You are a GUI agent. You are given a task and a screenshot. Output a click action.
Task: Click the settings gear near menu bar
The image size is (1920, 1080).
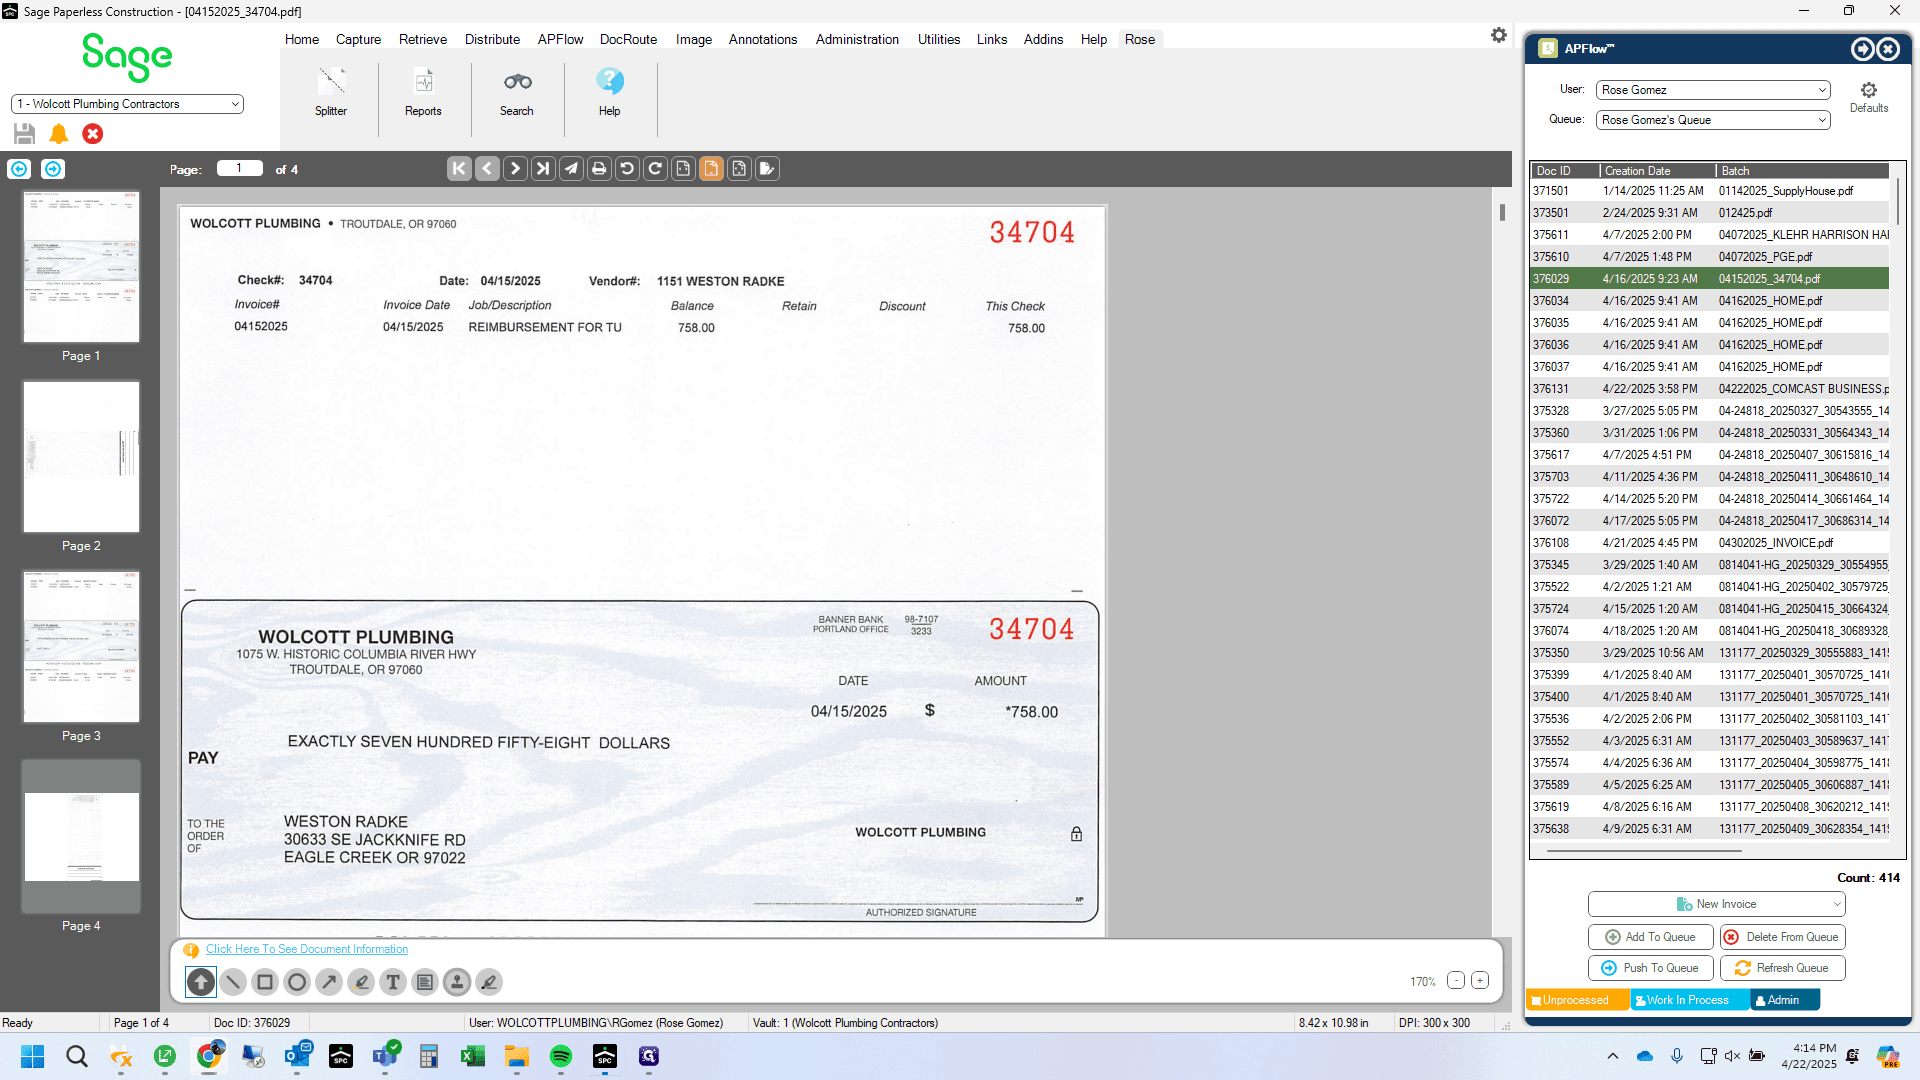point(1498,35)
